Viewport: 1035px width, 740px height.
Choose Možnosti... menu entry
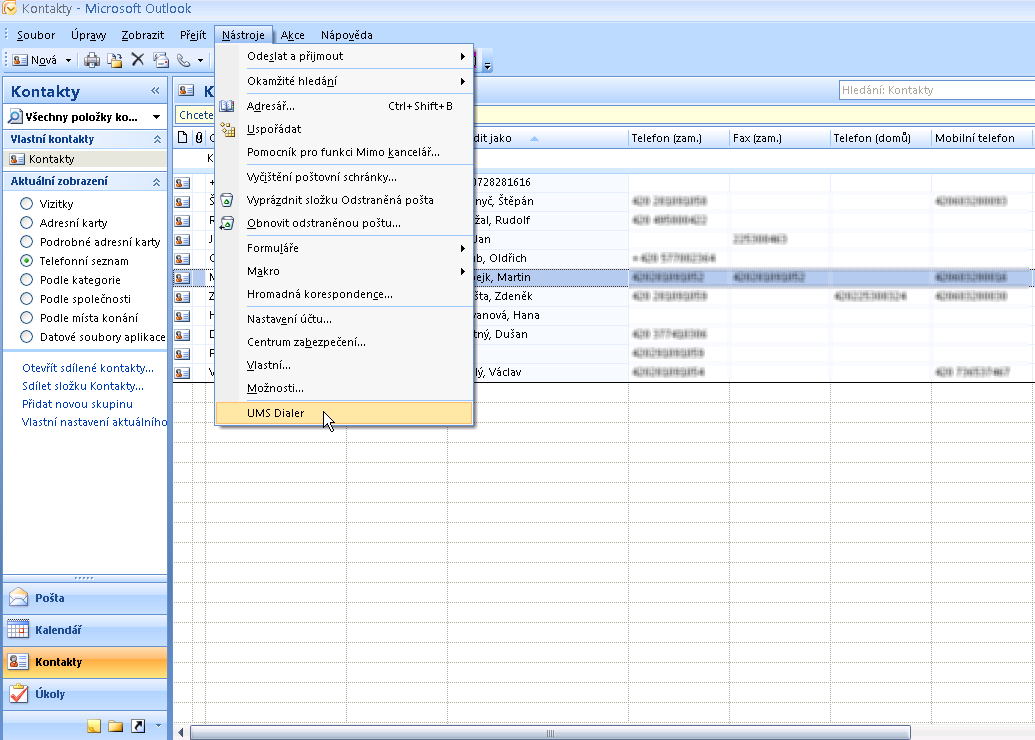pos(344,388)
